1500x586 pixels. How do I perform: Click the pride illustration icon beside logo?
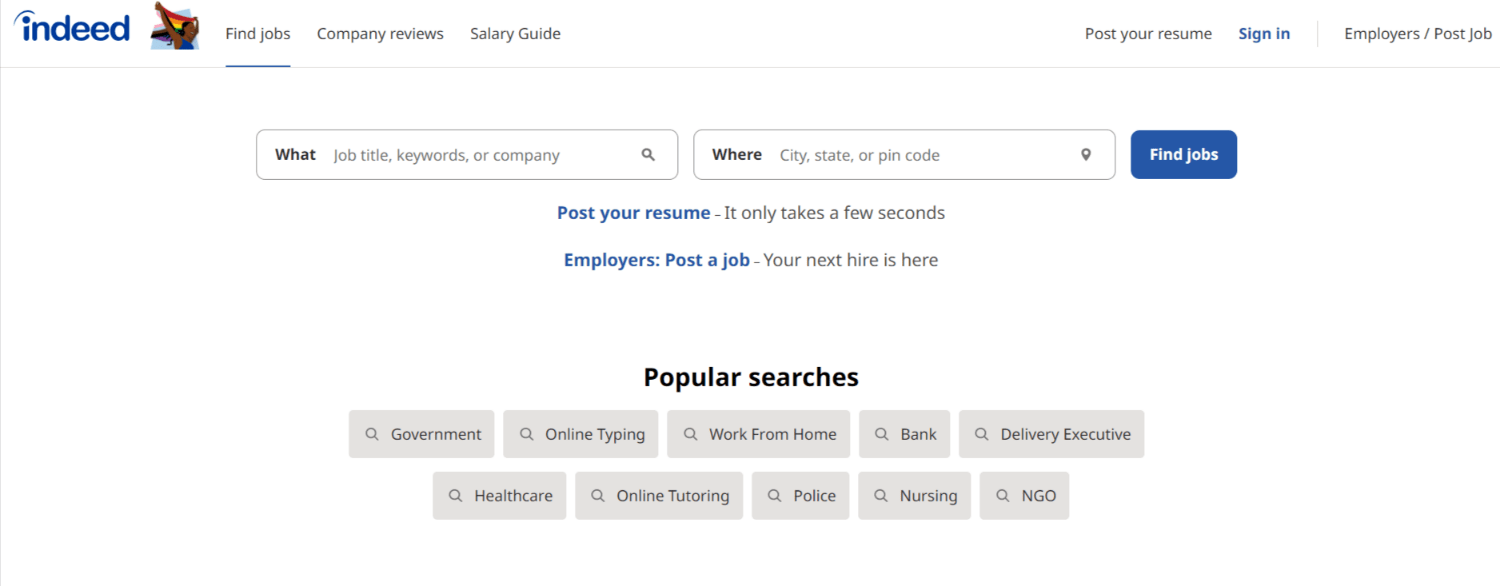(175, 27)
